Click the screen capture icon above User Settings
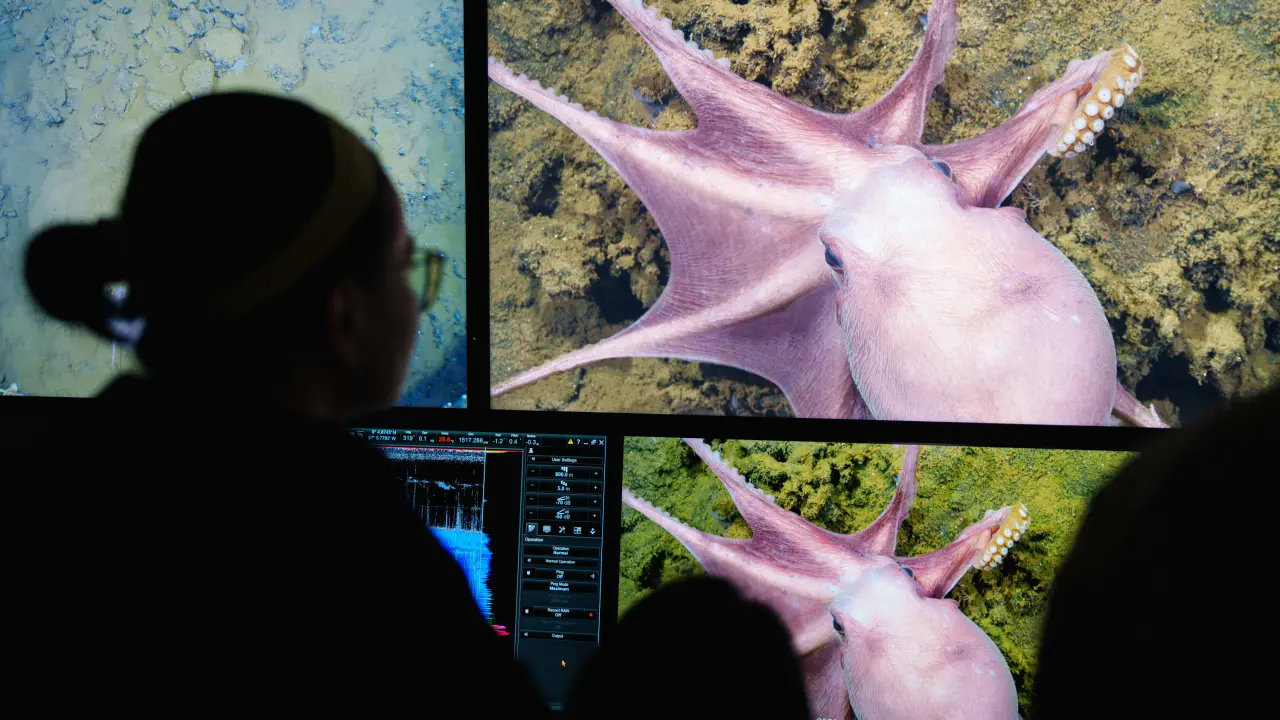 click(x=530, y=451)
